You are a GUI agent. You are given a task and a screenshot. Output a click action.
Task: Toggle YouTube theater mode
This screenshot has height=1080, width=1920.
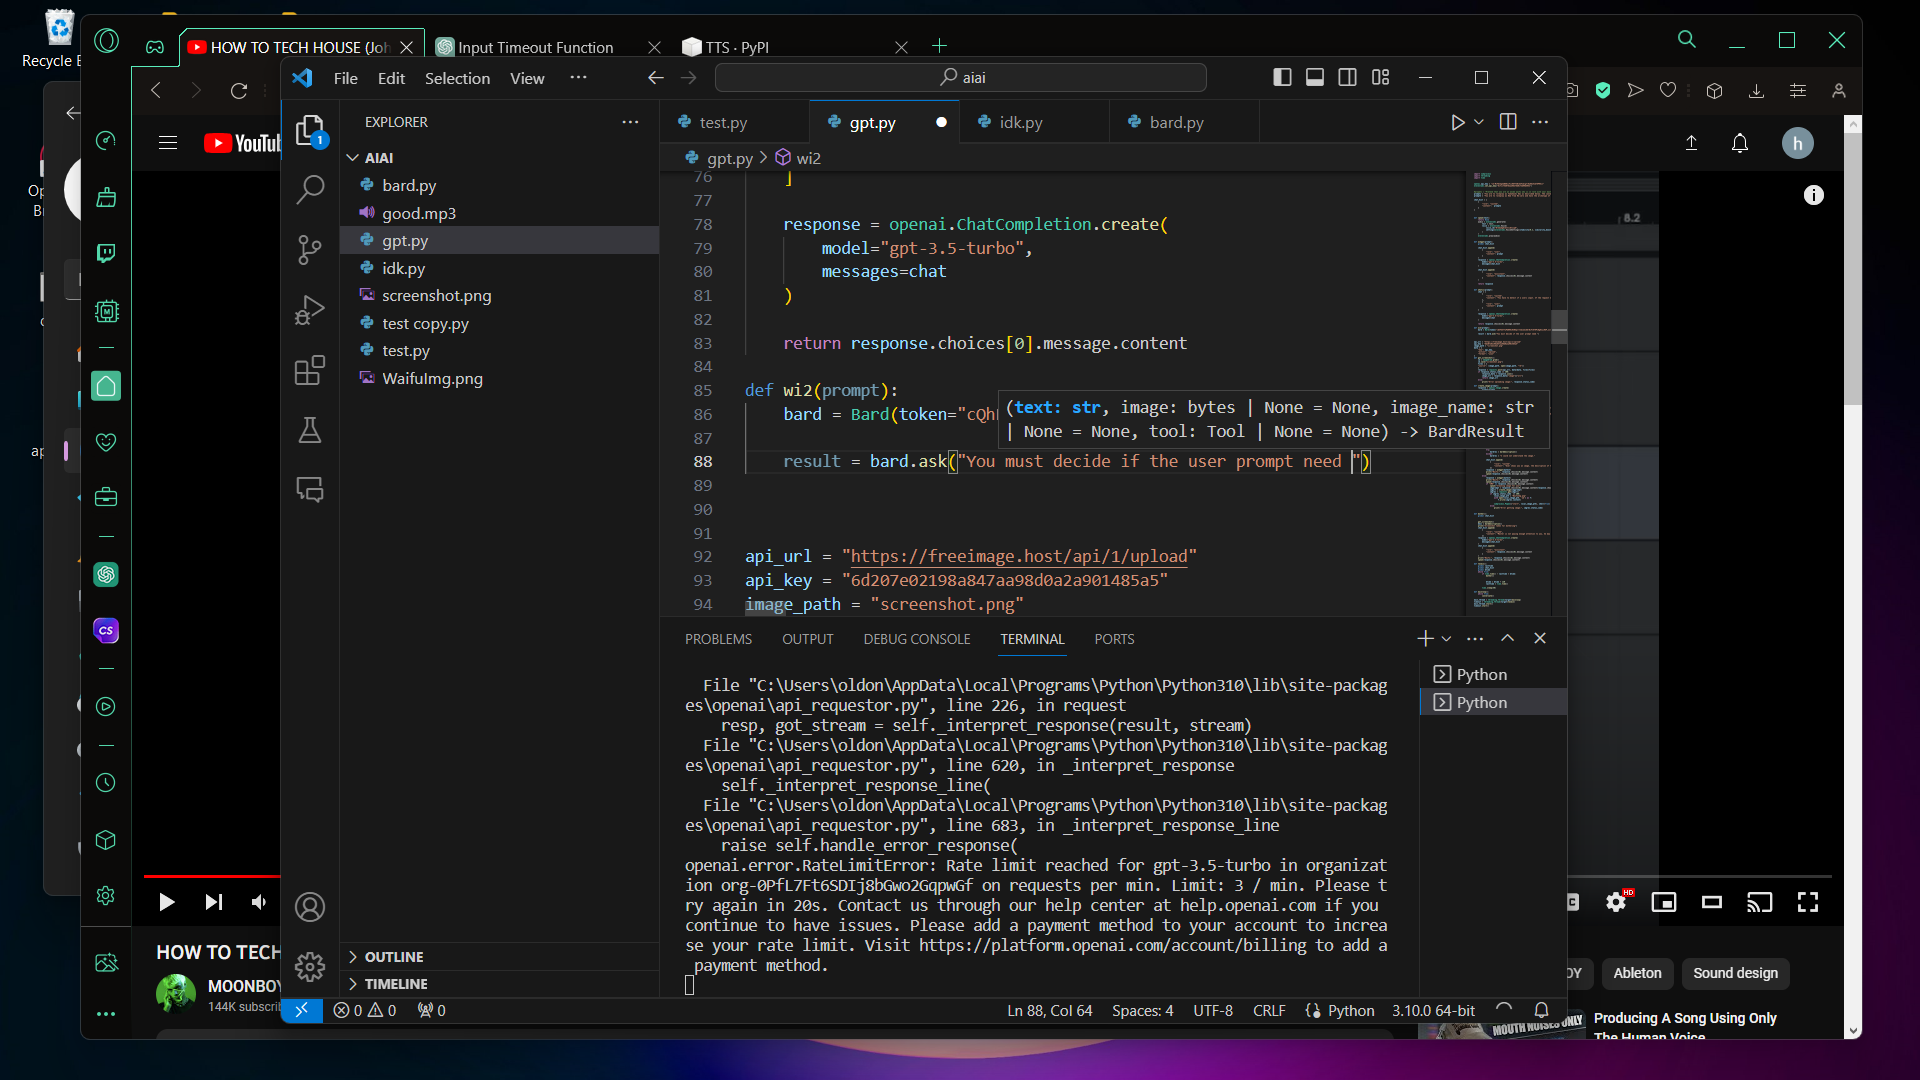click(x=1712, y=903)
